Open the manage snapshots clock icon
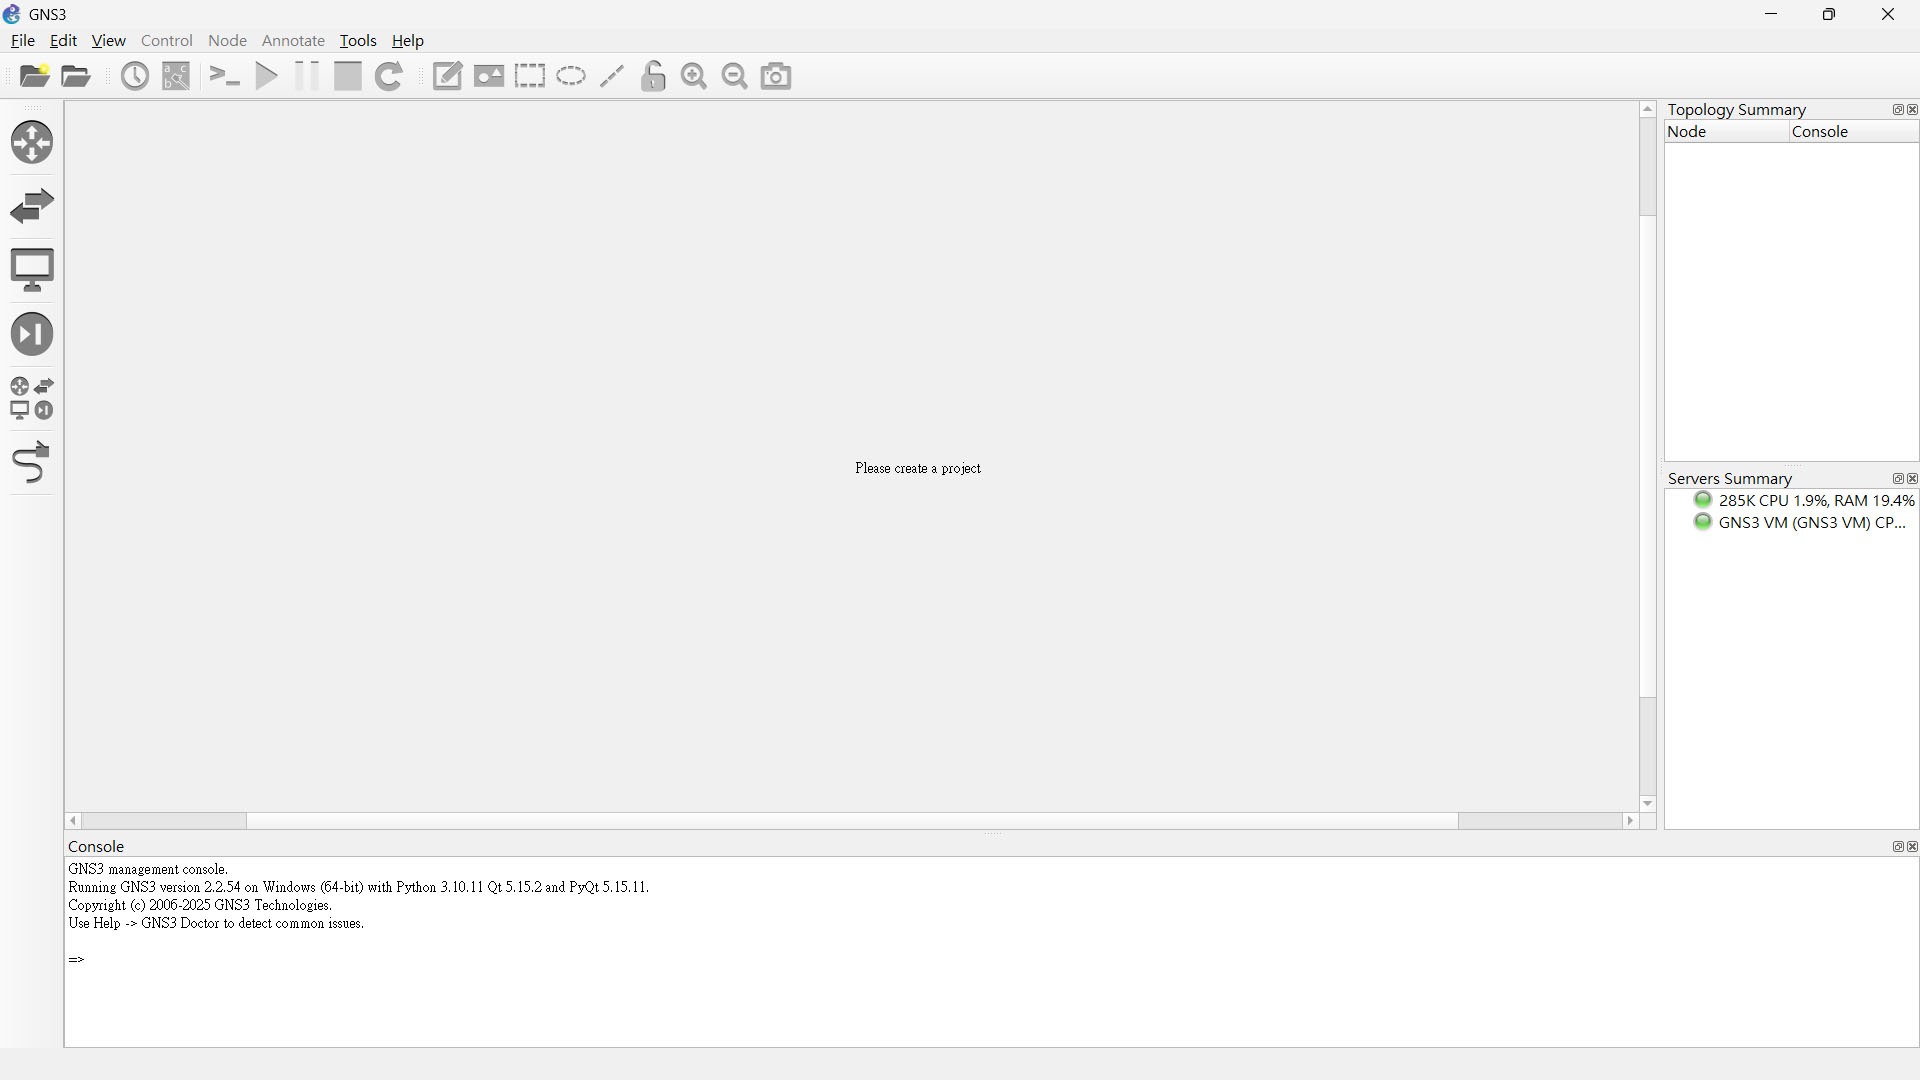Screen dimensions: 1920x1080 click(135, 76)
